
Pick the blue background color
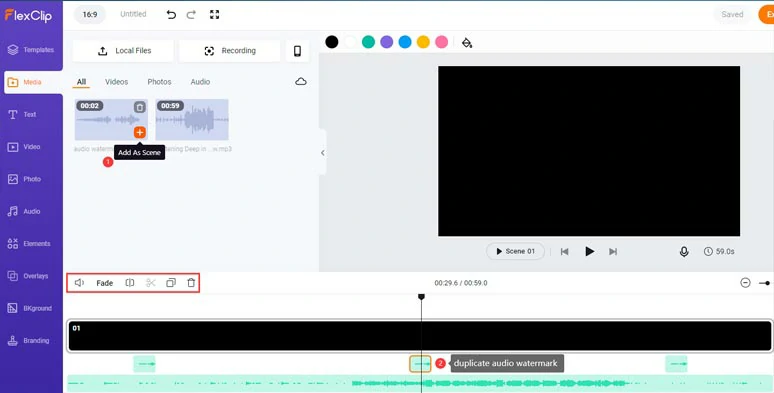[405, 42]
